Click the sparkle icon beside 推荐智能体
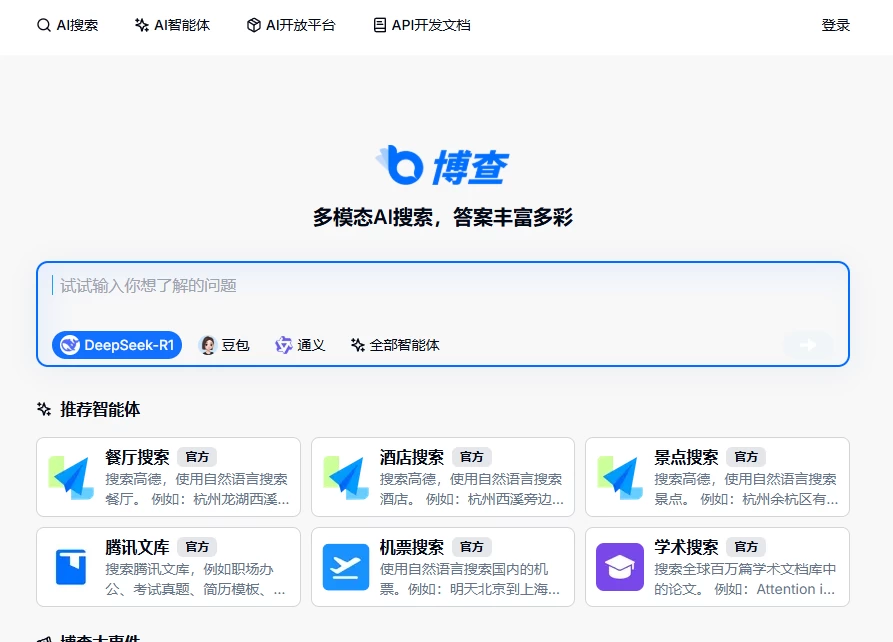The image size is (893, 642). pyautogui.click(x=42, y=408)
